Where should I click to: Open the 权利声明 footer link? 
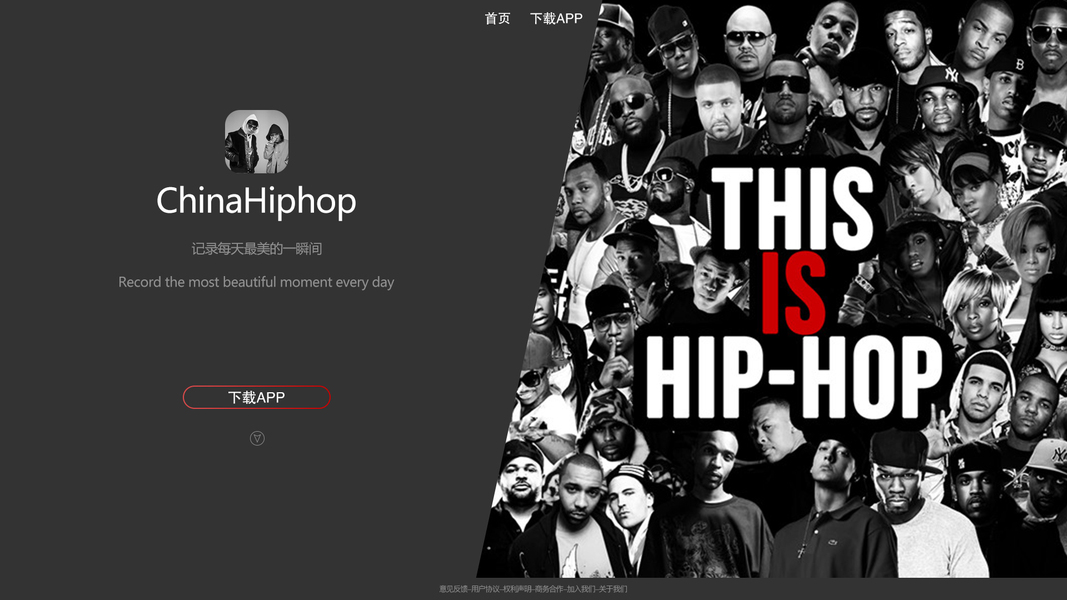tap(517, 589)
